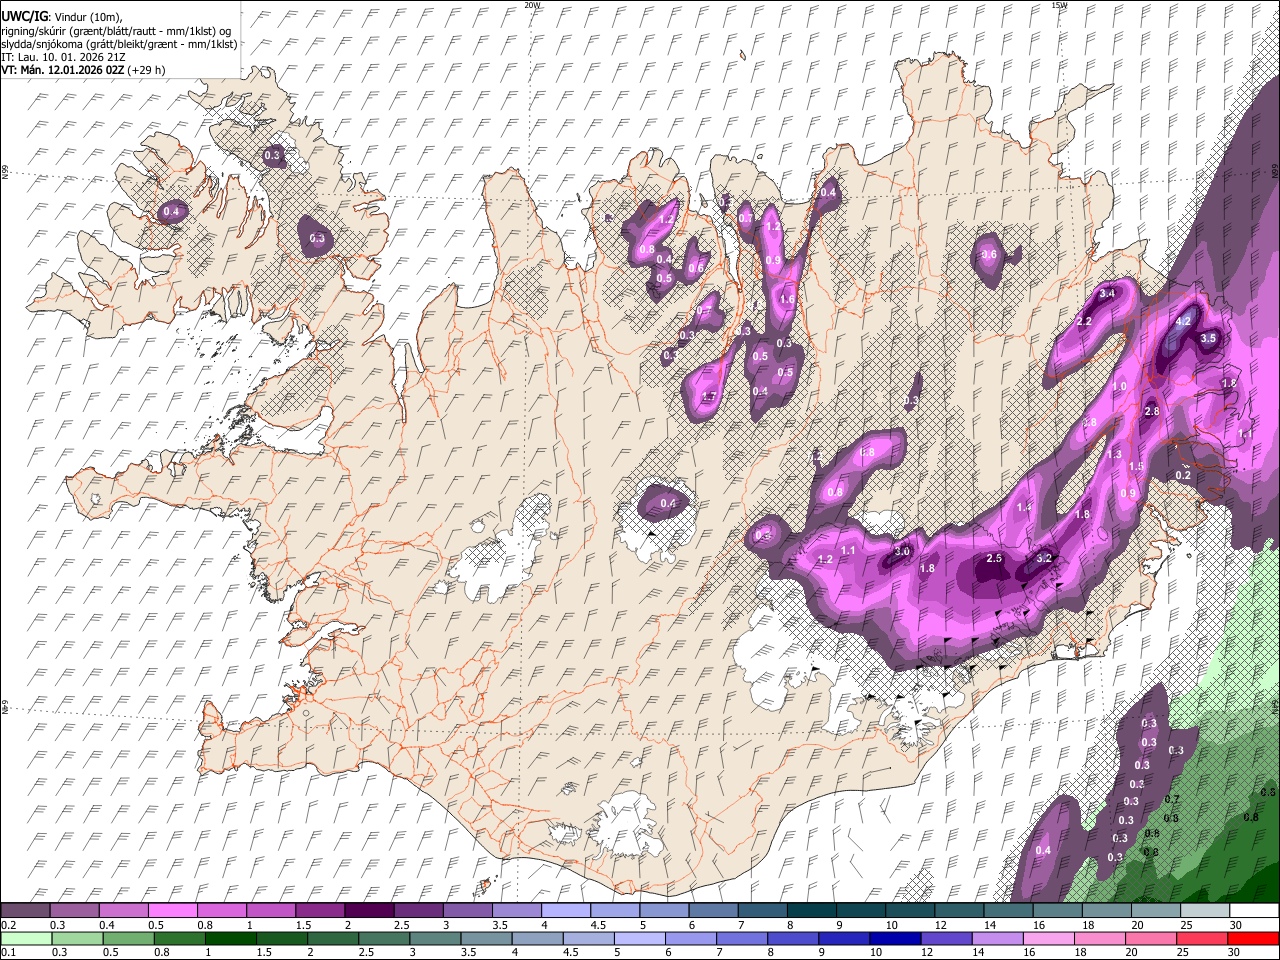Click the 1.0 snowfall value on the map

tap(1120, 386)
